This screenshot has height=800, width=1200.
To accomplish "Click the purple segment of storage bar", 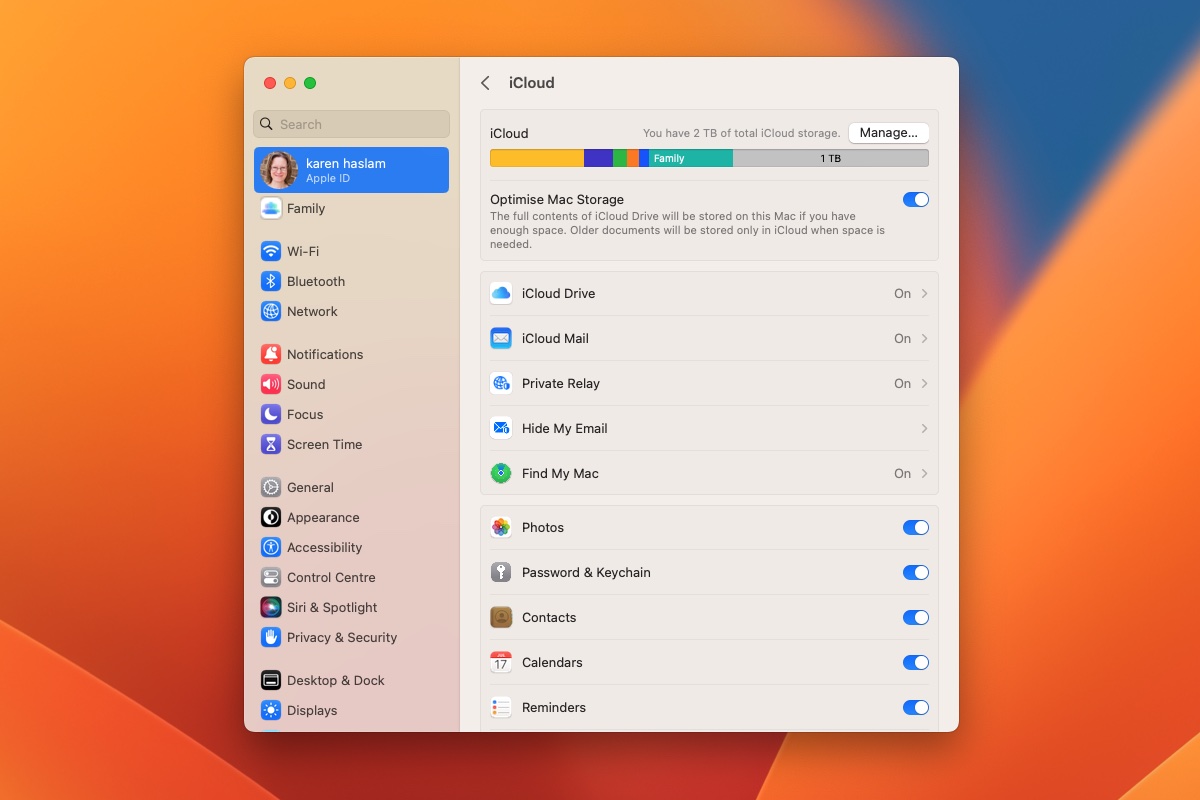I will click(x=598, y=158).
